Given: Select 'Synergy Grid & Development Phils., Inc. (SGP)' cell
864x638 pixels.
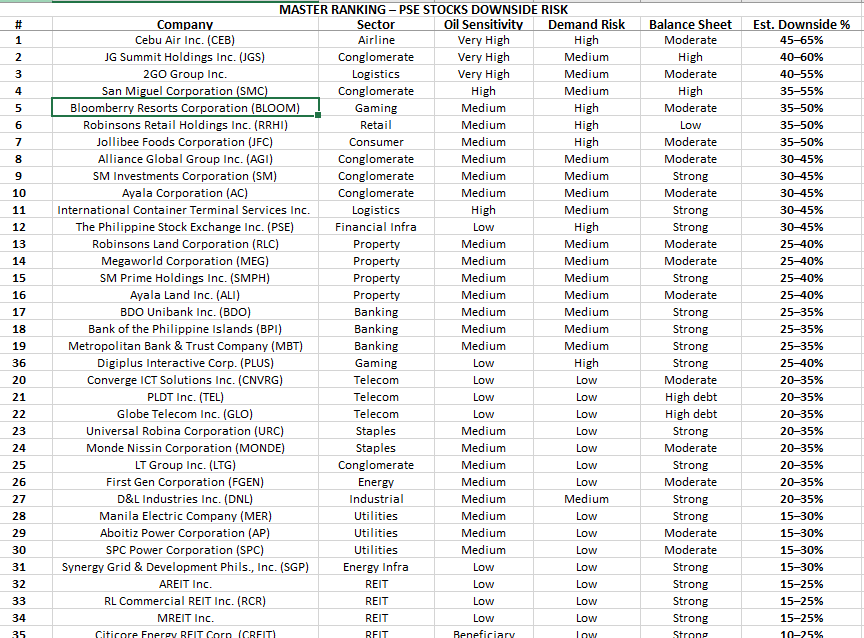Looking at the screenshot, I should point(185,567).
